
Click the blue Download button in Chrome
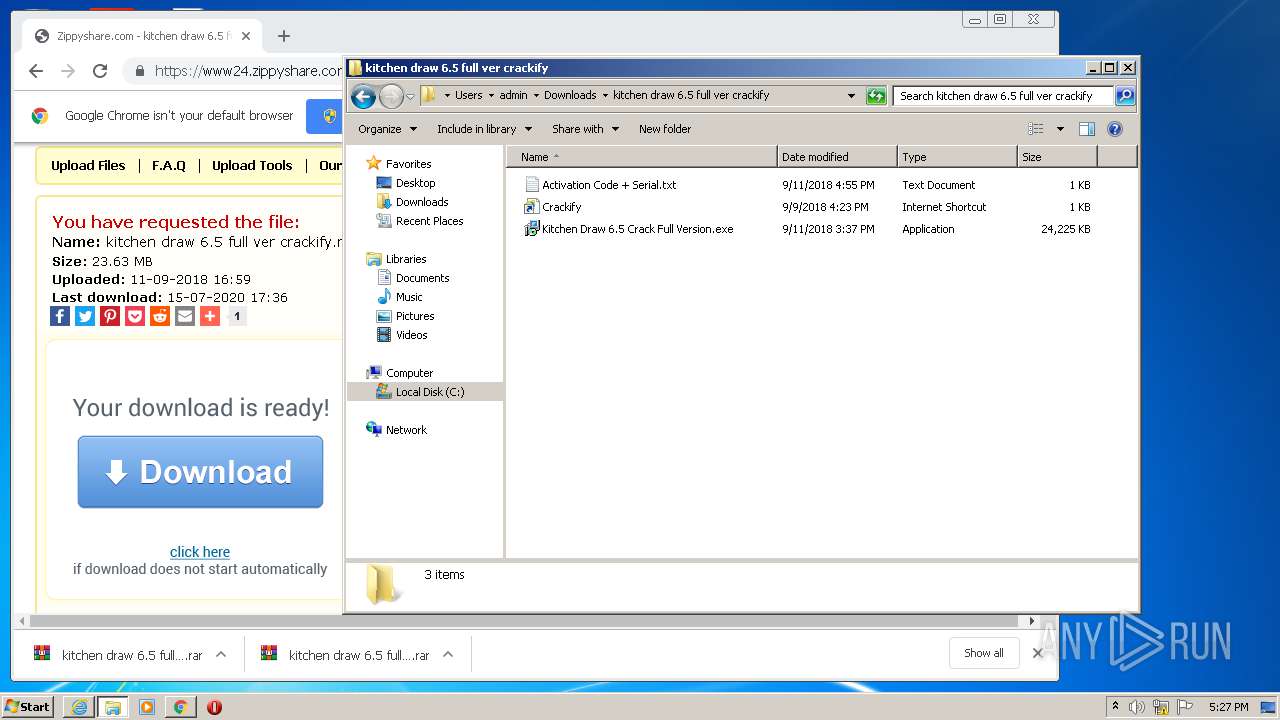[x=200, y=472]
